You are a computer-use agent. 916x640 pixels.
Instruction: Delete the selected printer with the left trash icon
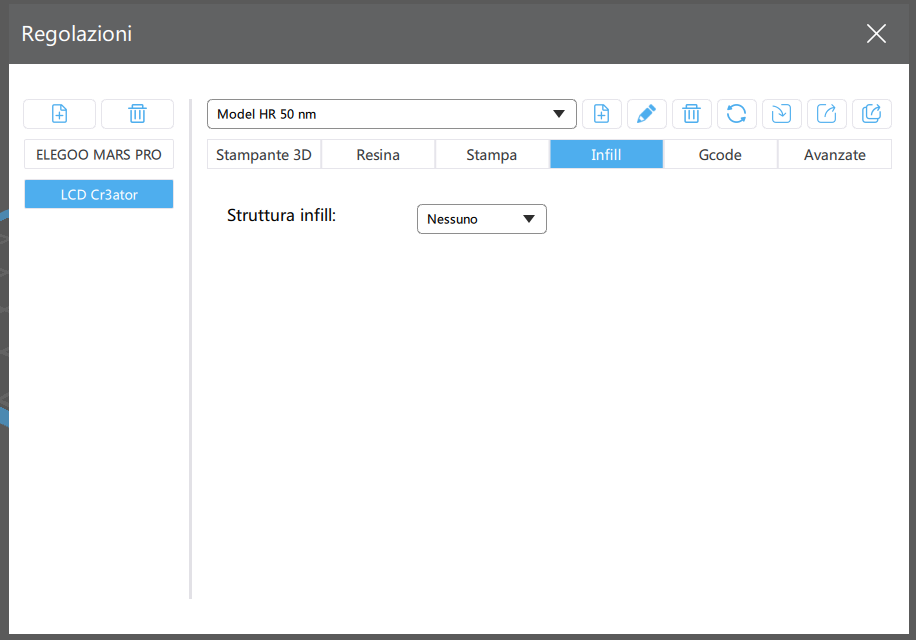(x=137, y=114)
